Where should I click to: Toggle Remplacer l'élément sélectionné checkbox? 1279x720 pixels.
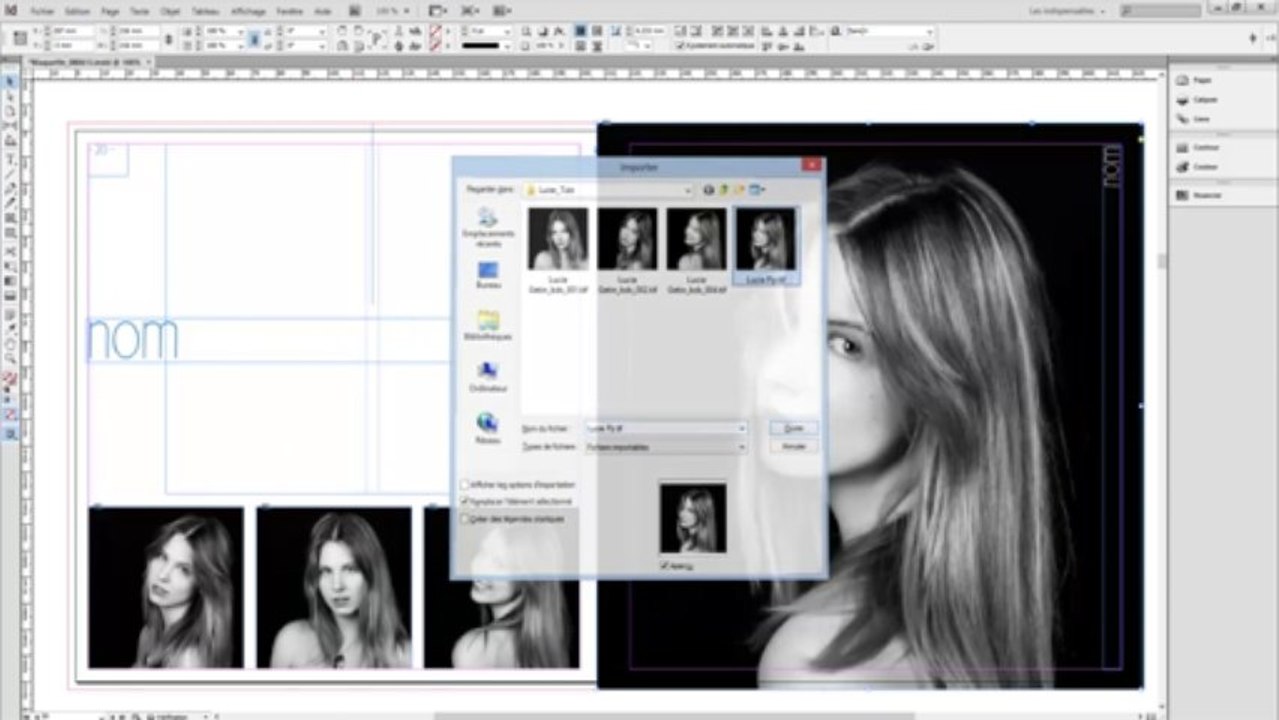tap(465, 501)
